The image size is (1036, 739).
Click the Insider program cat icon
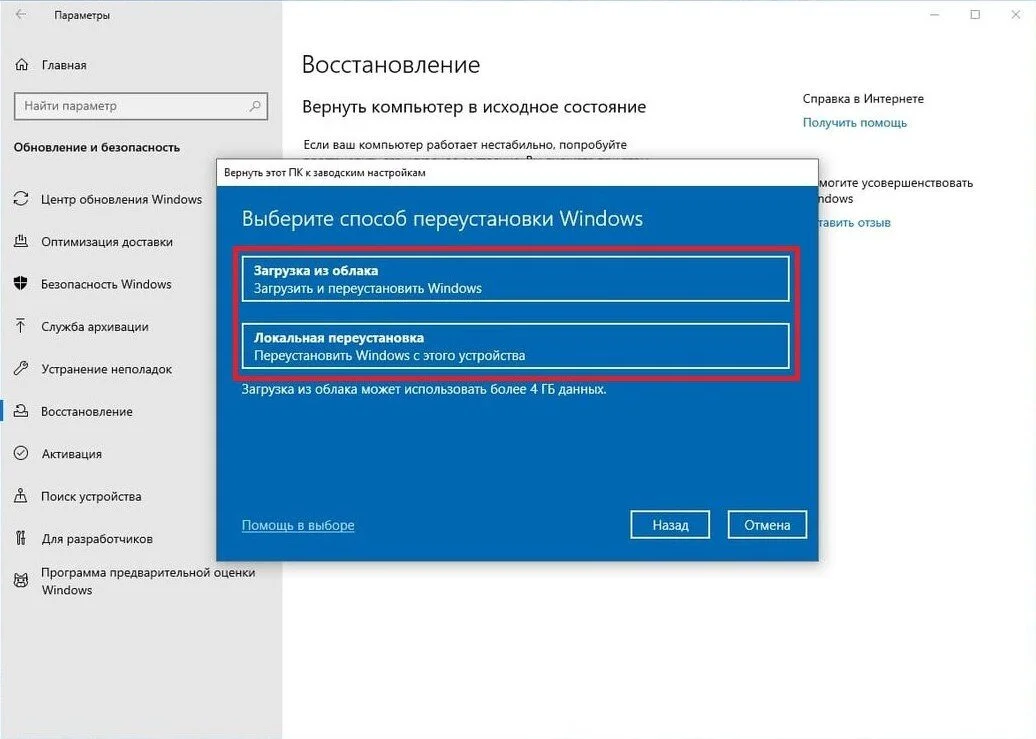click(x=21, y=581)
